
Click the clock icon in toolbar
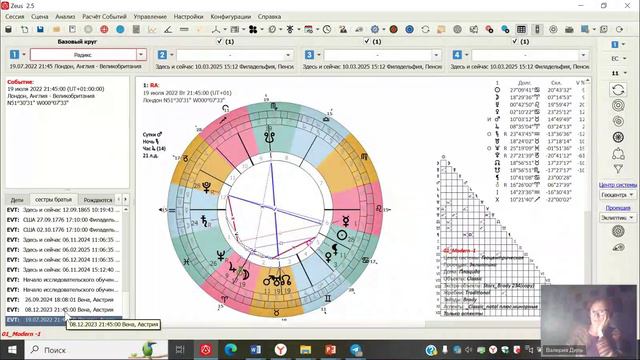click(327, 29)
